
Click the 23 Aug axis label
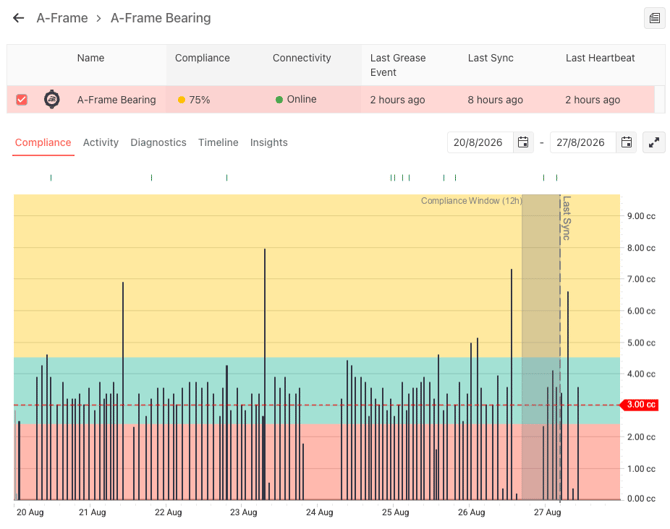[x=244, y=512]
